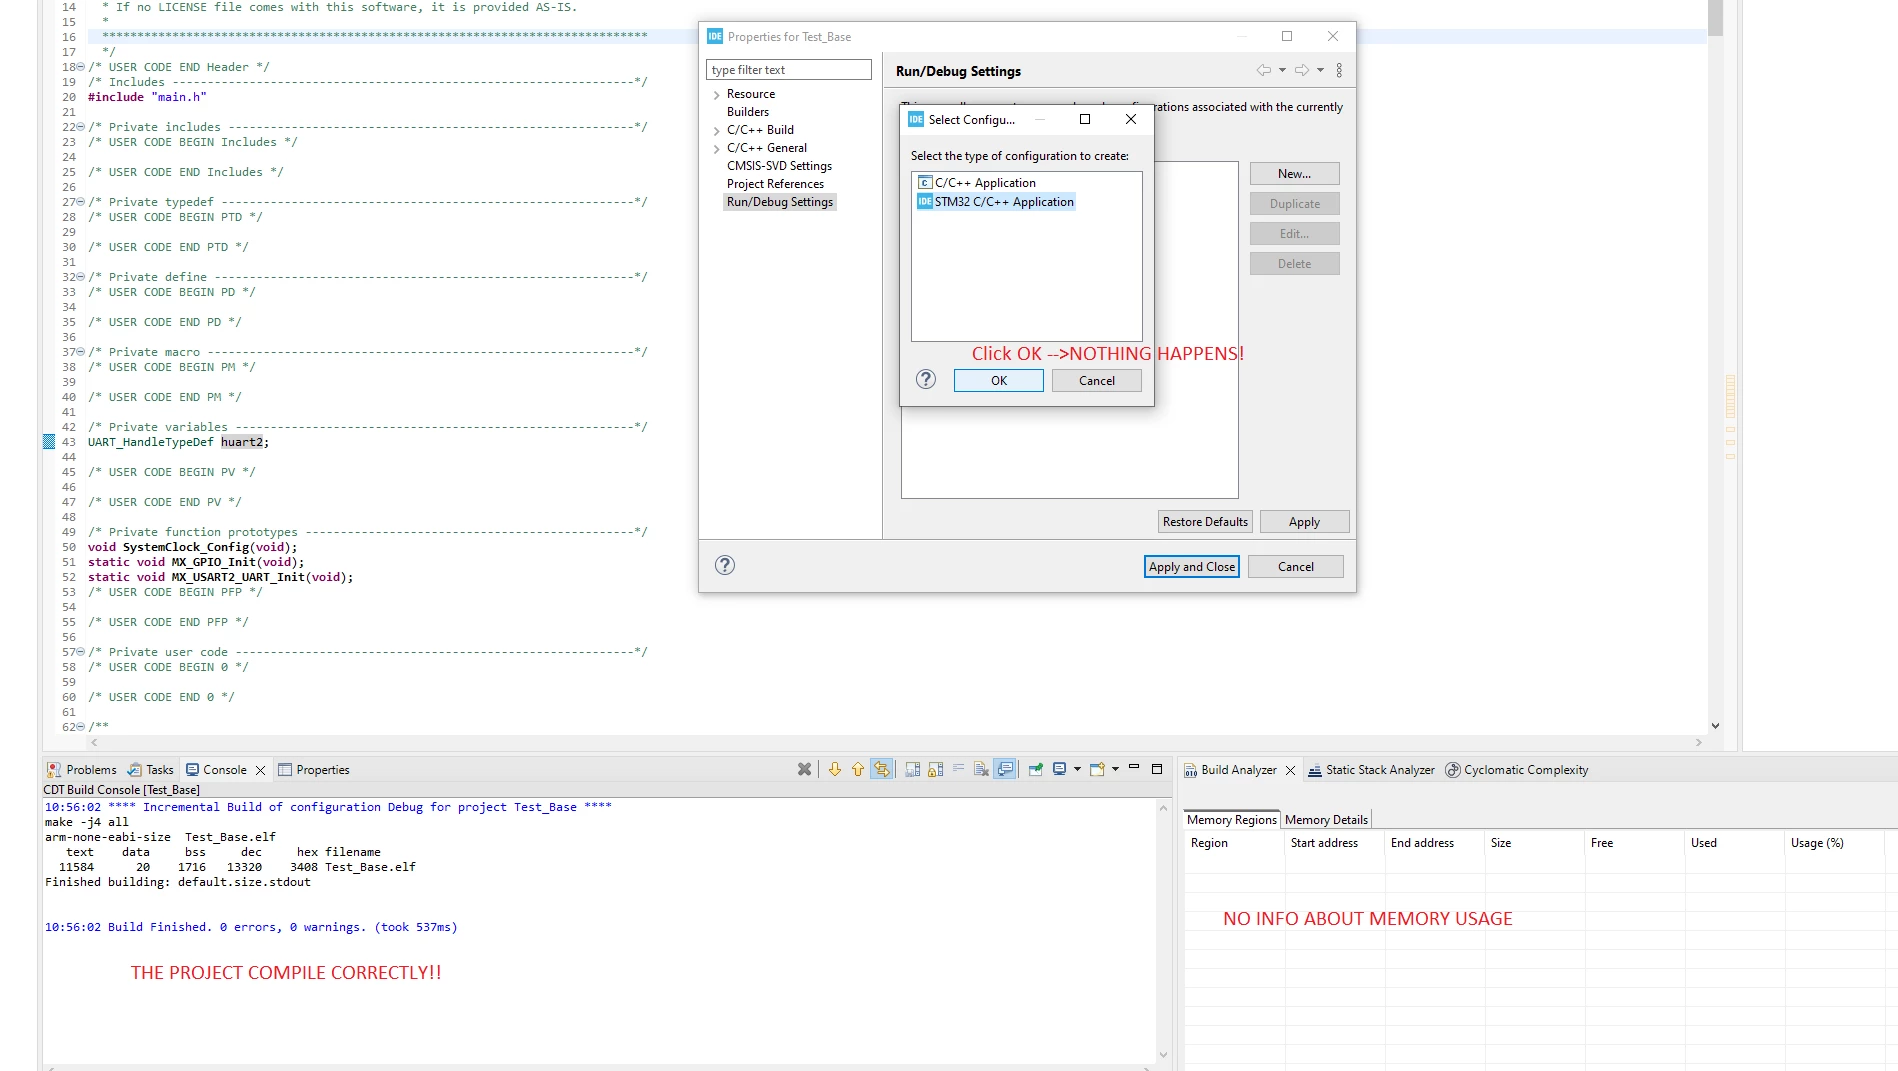Open the Display Selected Console dropdown arrow
Image resolution: width=1898 pixels, height=1071 pixels.
pyautogui.click(x=1077, y=769)
